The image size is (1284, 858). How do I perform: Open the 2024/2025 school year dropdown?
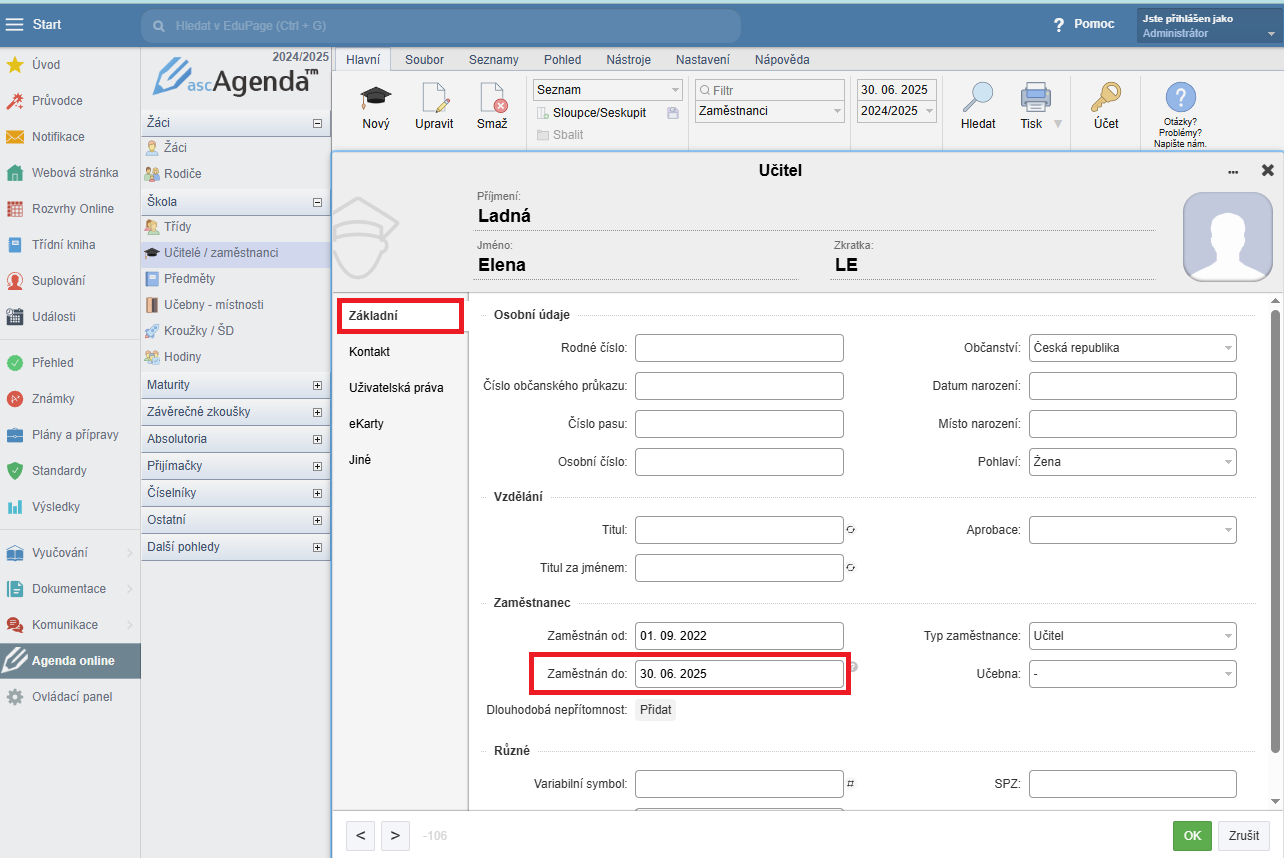pyautogui.click(x=897, y=111)
